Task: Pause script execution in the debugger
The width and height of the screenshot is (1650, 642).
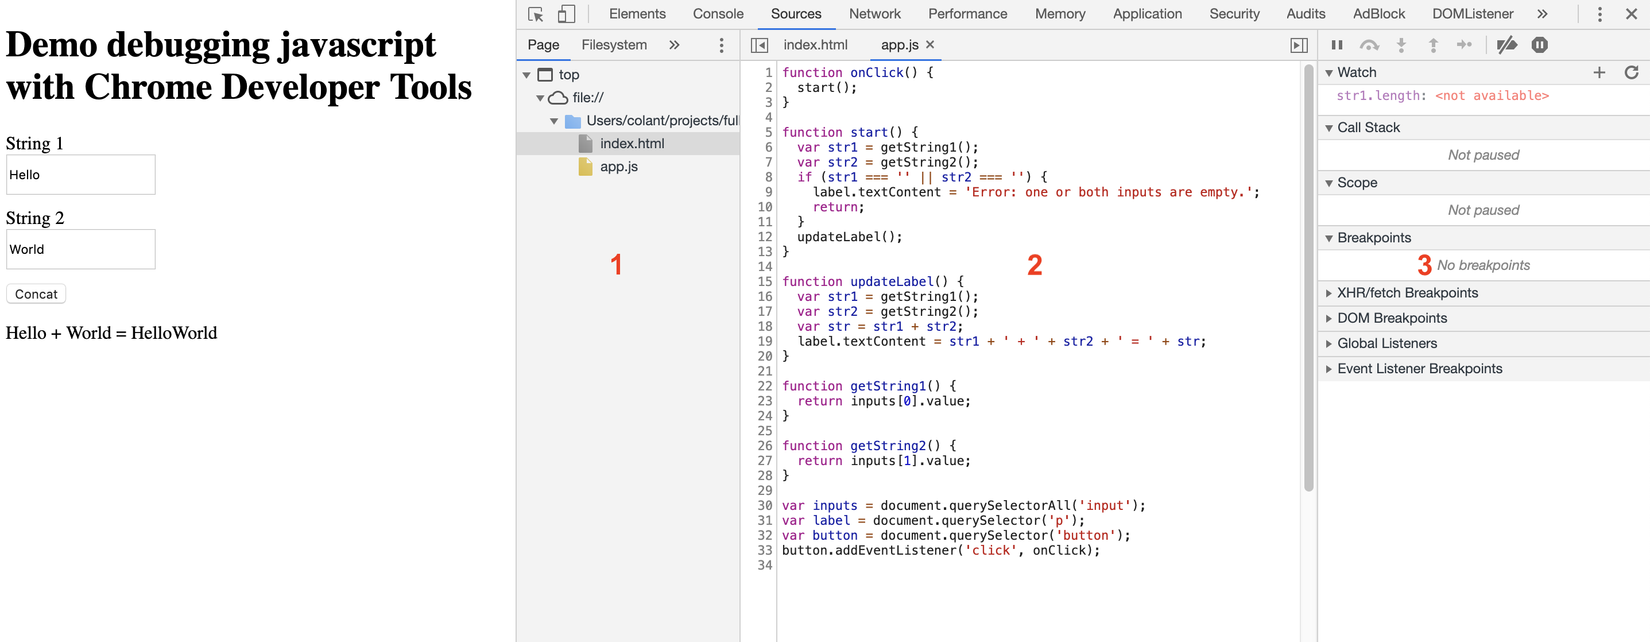Action: click(x=1337, y=45)
